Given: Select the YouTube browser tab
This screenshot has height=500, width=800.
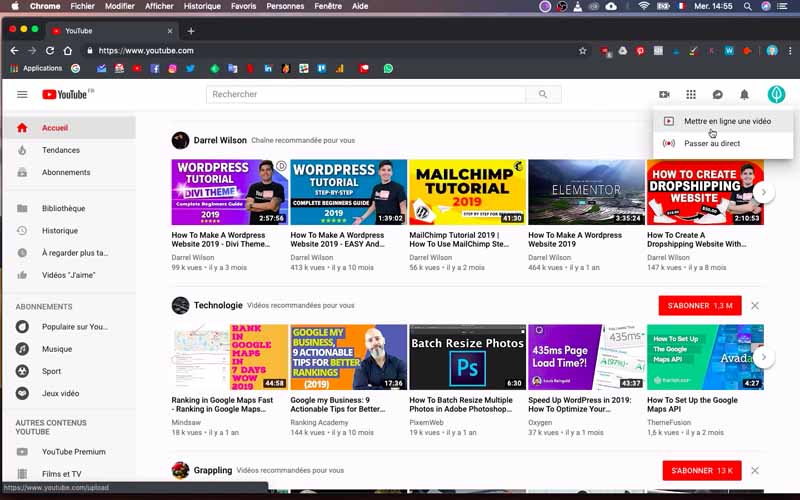Looking at the screenshot, I should pos(112,31).
